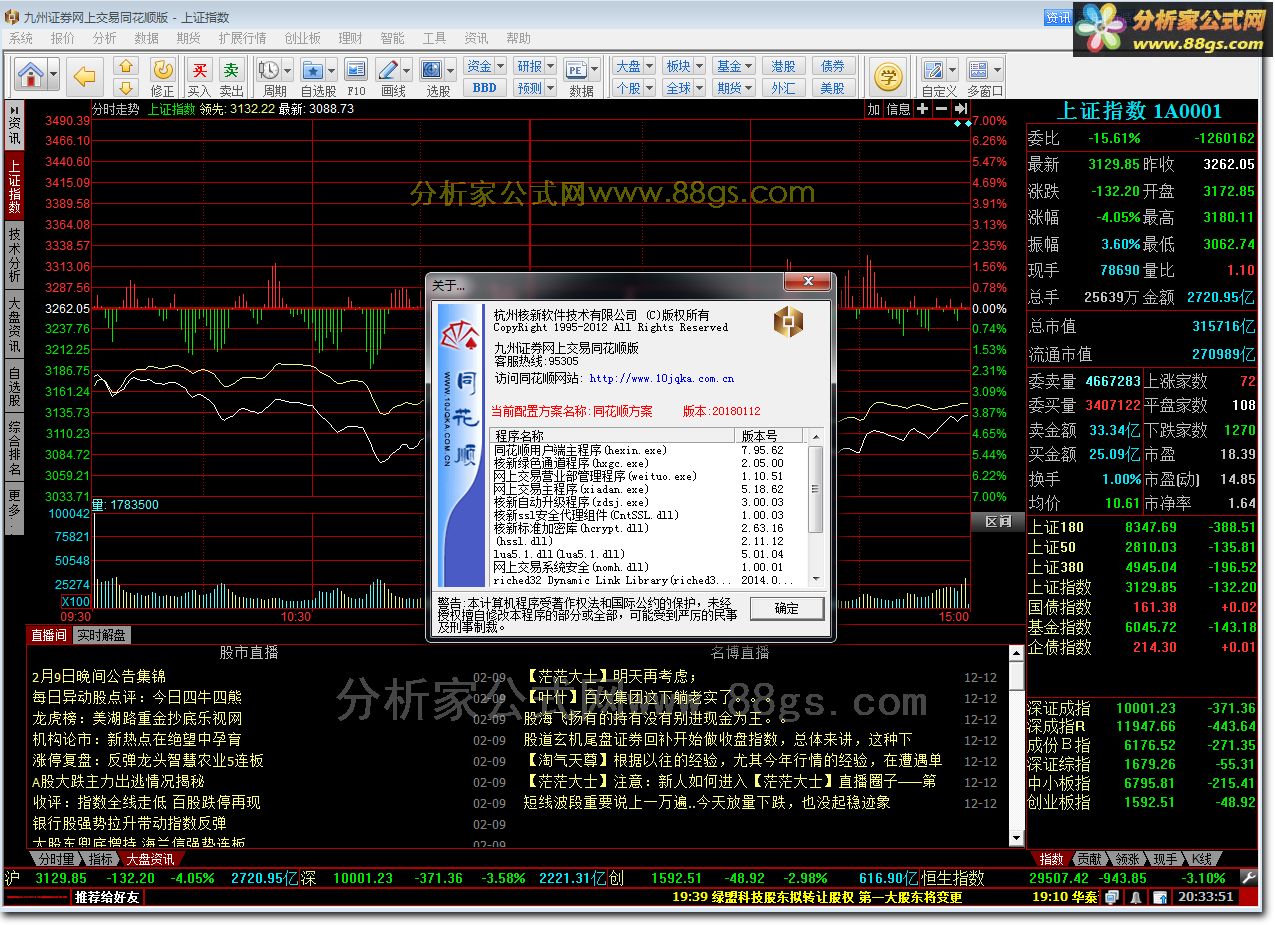This screenshot has width=1275, height=925.
Task: Open the home page icon in toolbar
Action: coord(31,75)
